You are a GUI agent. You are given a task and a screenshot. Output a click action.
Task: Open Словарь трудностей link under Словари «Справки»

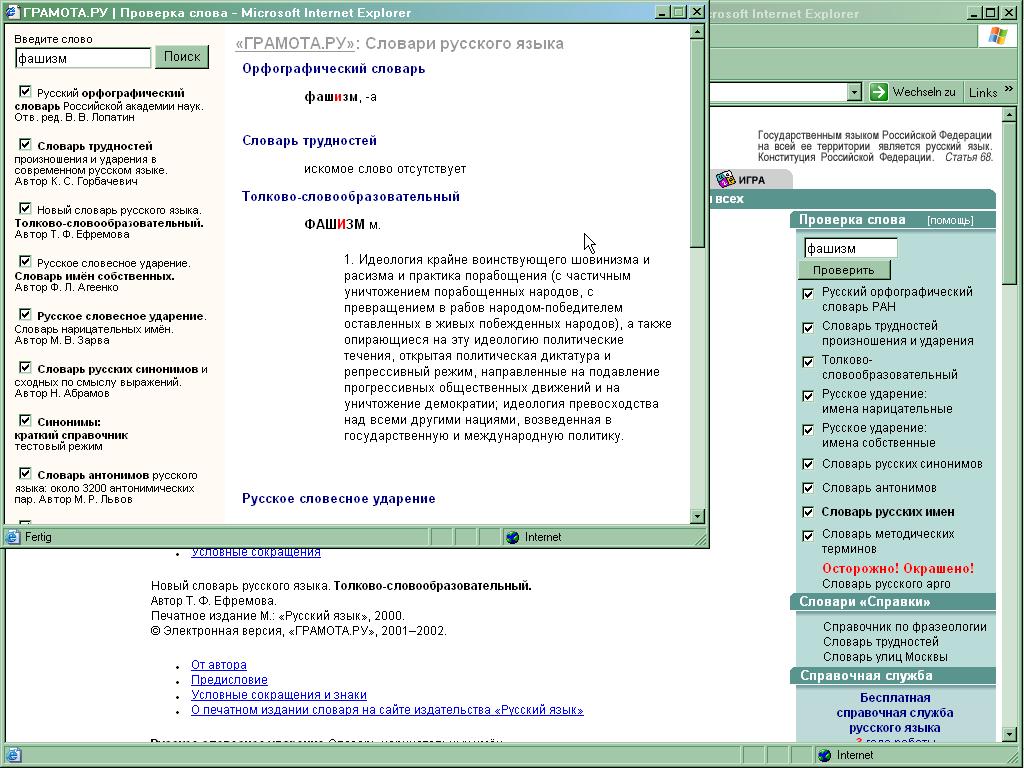(880, 642)
